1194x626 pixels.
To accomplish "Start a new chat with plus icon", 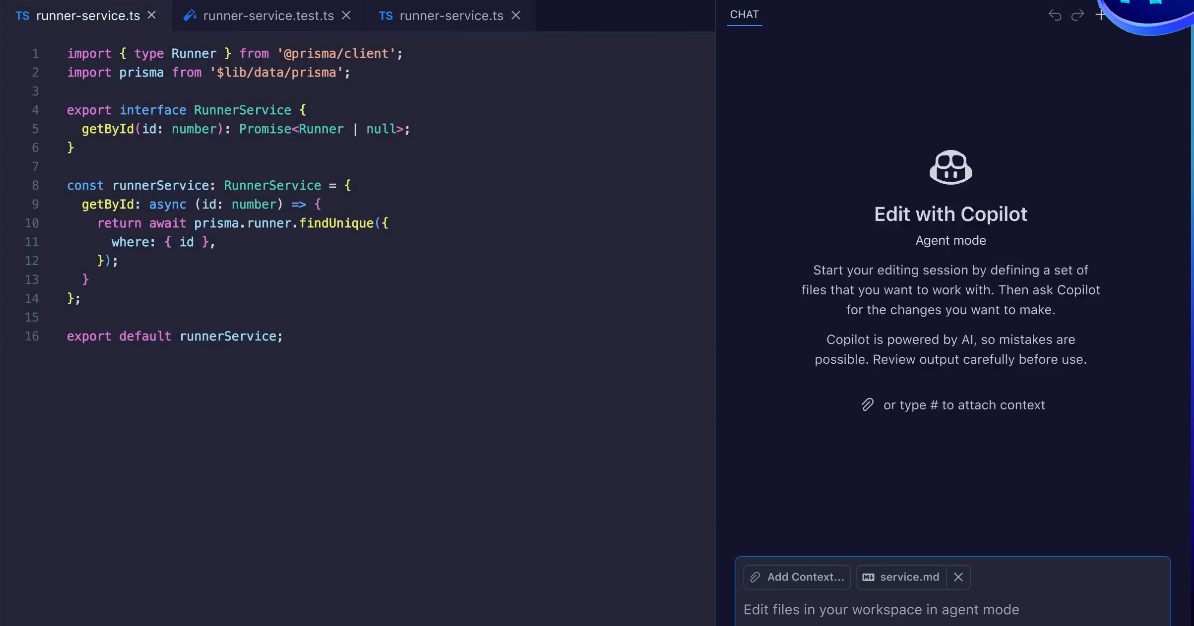I will [x=1100, y=14].
